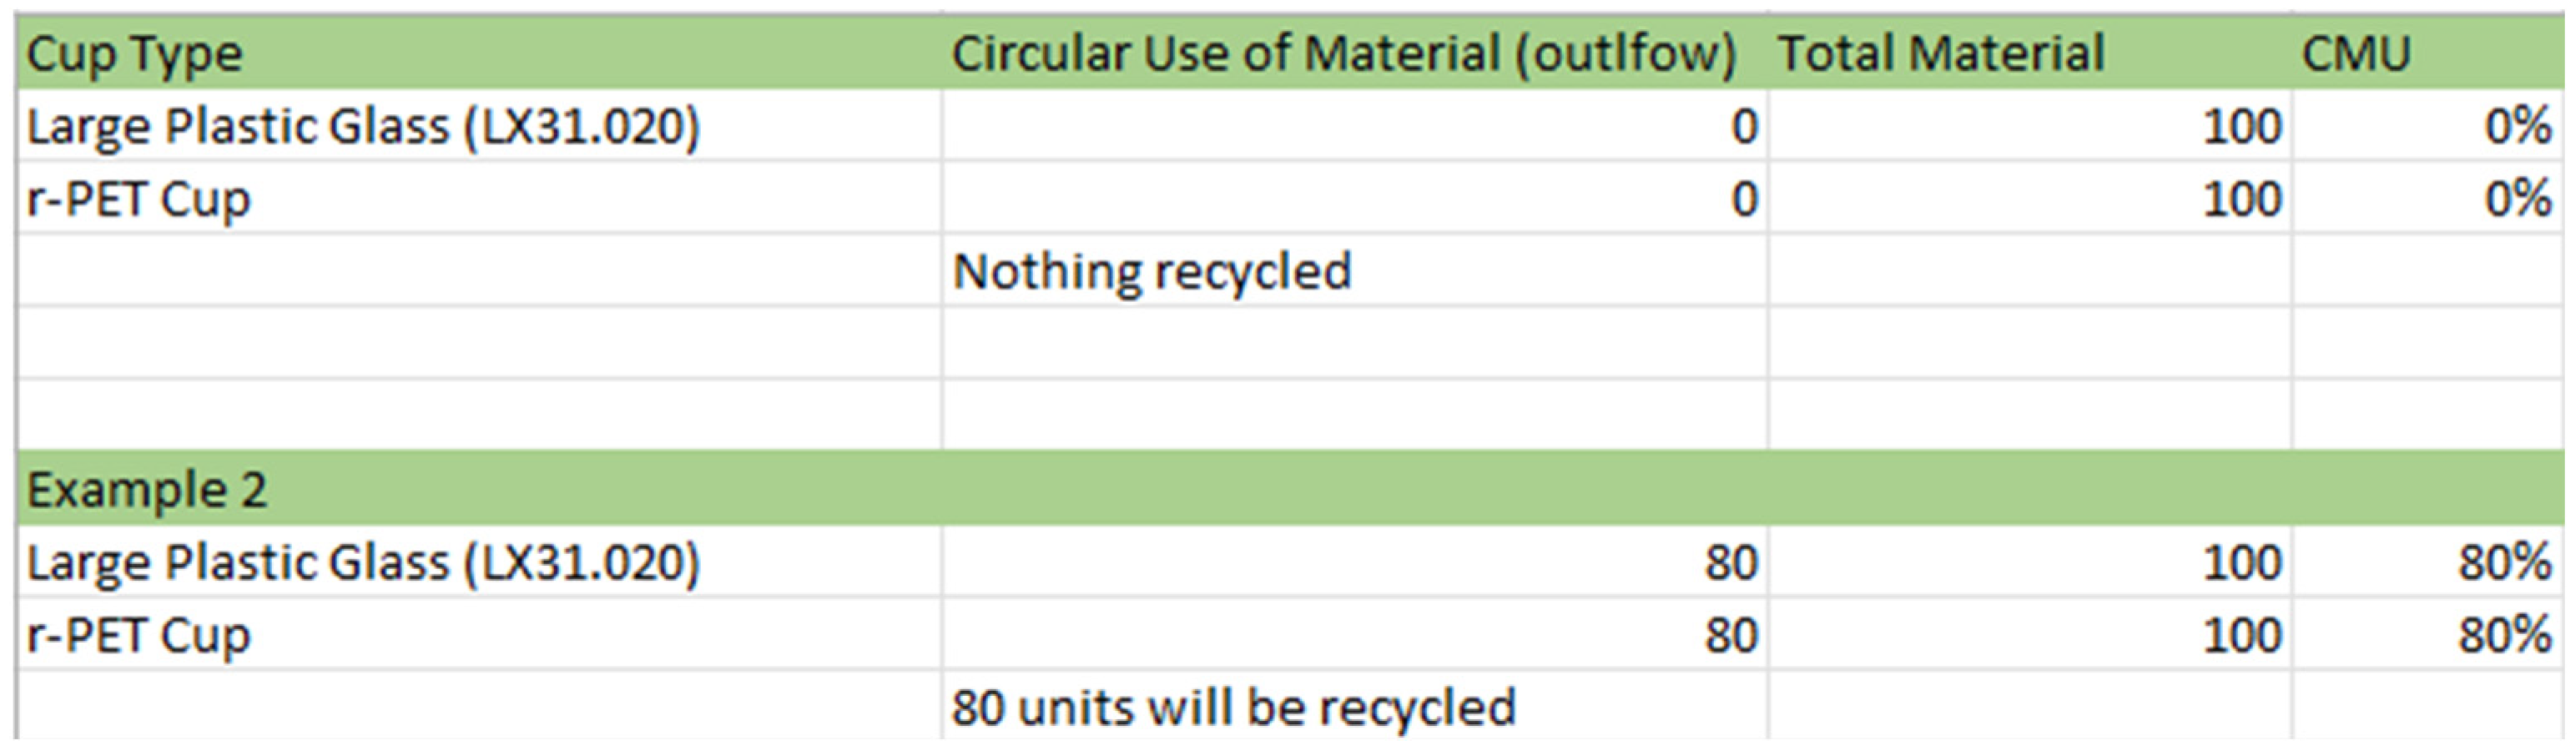The image size is (2576, 751).
Task: Select the Nothing recycled note cell
Action: click(1355, 271)
